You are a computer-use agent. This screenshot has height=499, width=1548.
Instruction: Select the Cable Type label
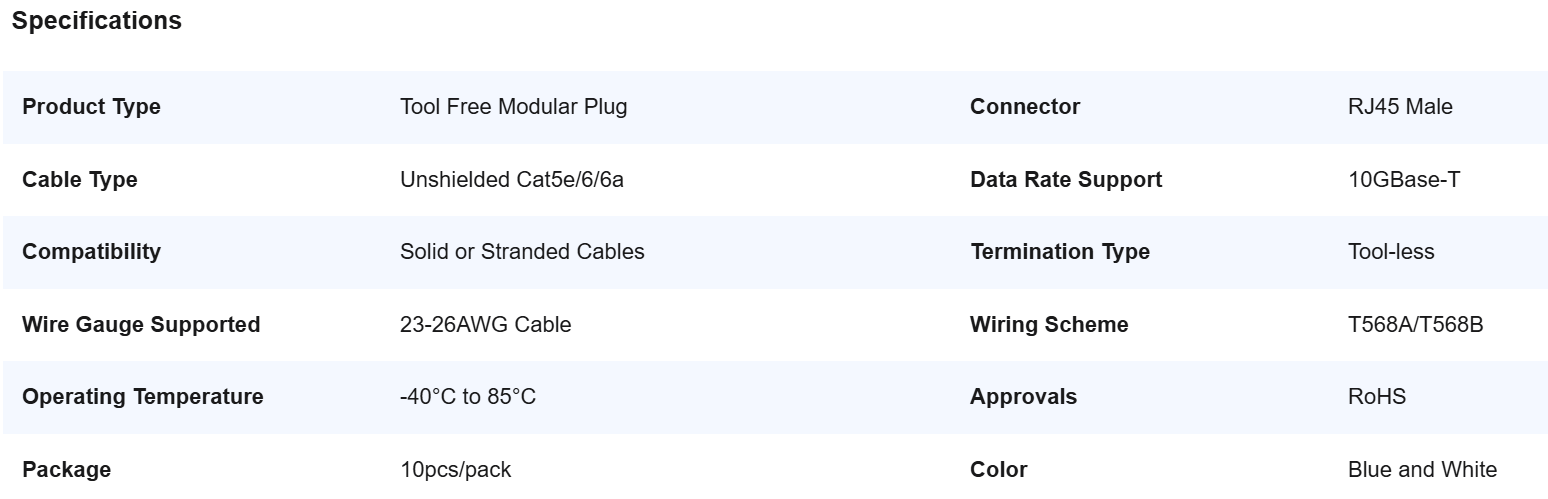[80, 180]
